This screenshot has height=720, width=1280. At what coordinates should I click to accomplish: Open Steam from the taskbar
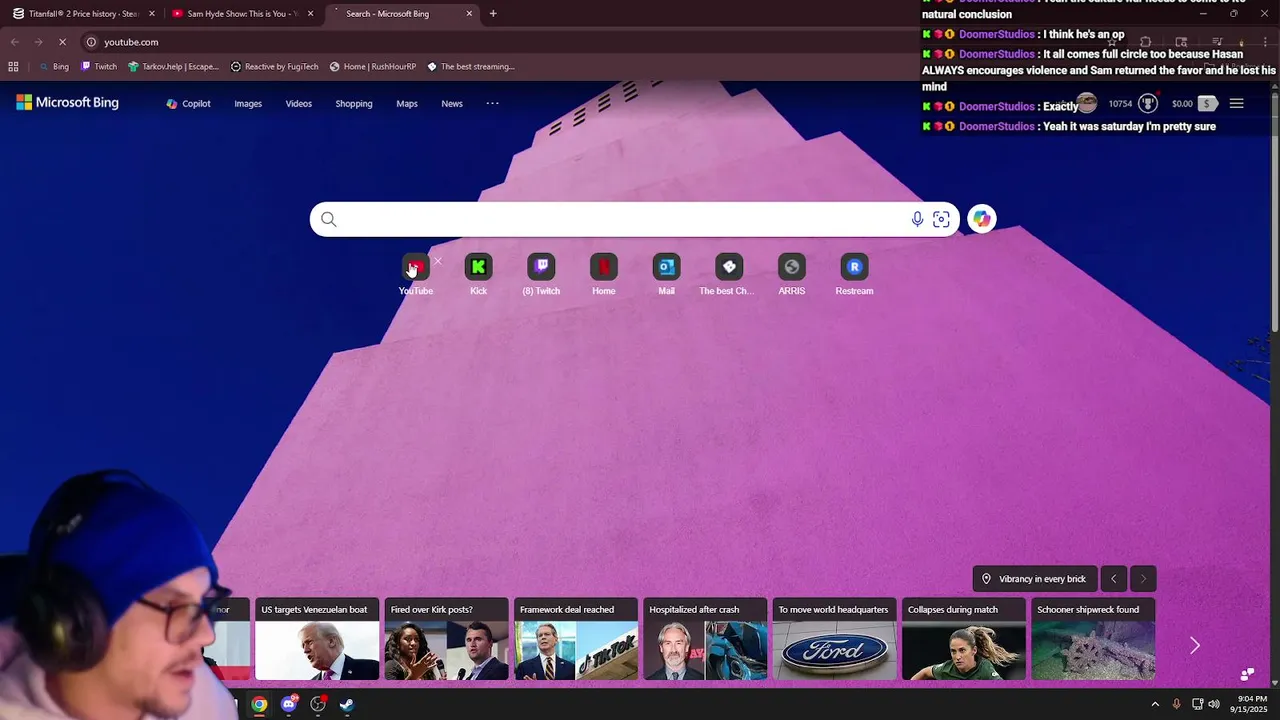(x=346, y=704)
